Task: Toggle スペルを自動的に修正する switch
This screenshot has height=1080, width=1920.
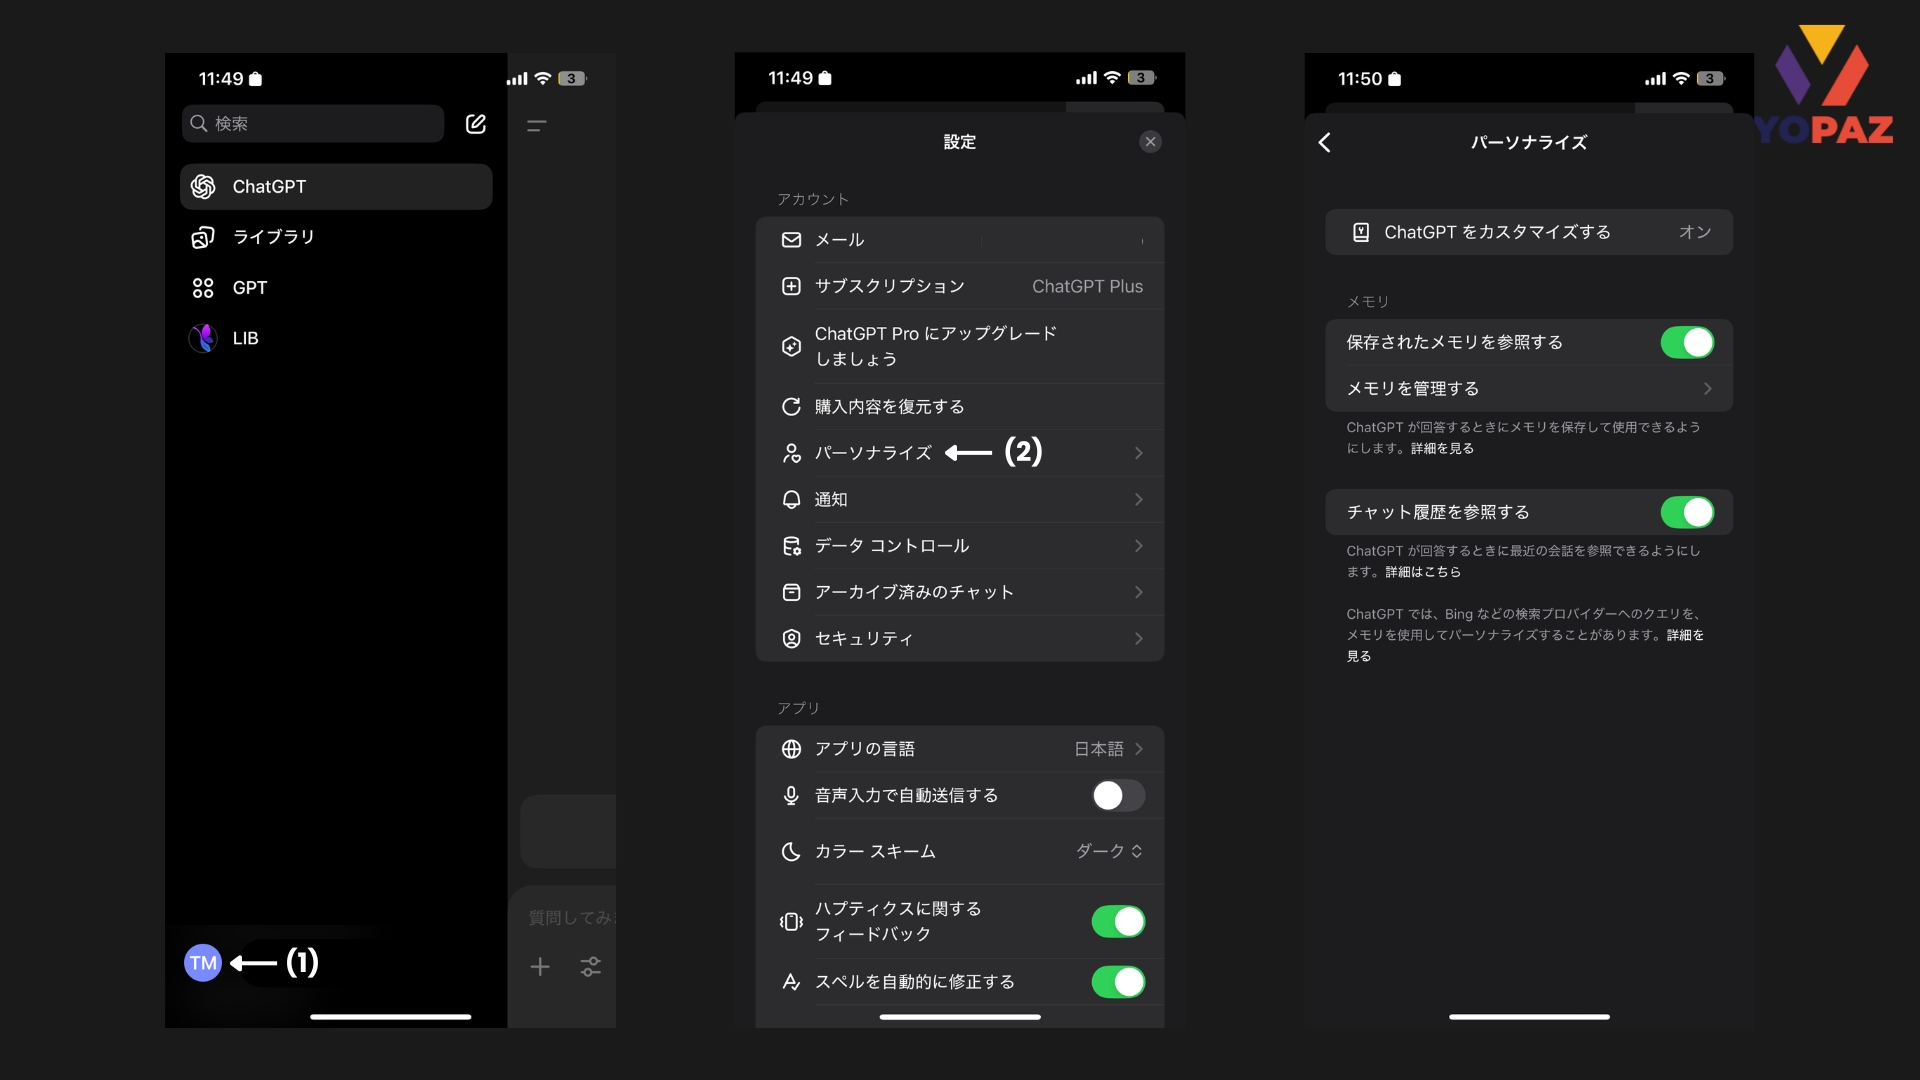Action: tap(1118, 982)
